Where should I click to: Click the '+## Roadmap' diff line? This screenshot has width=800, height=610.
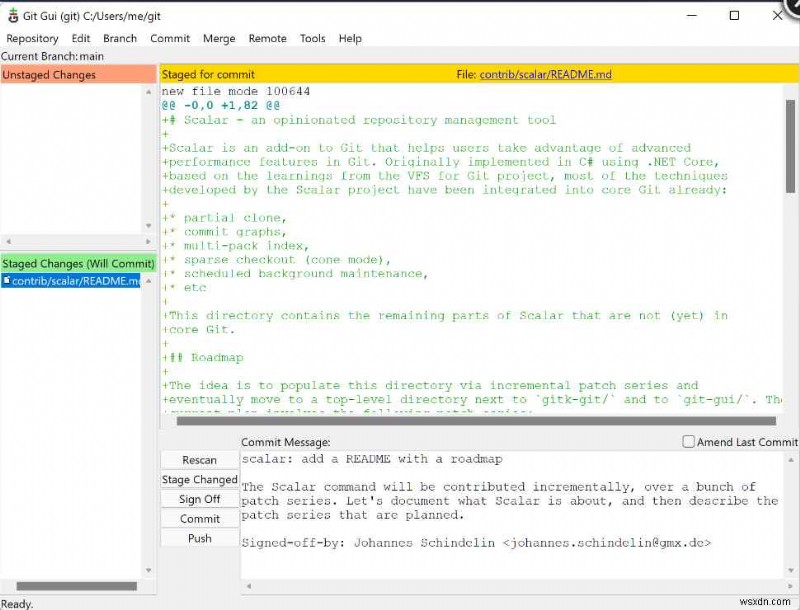(x=203, y=358)
